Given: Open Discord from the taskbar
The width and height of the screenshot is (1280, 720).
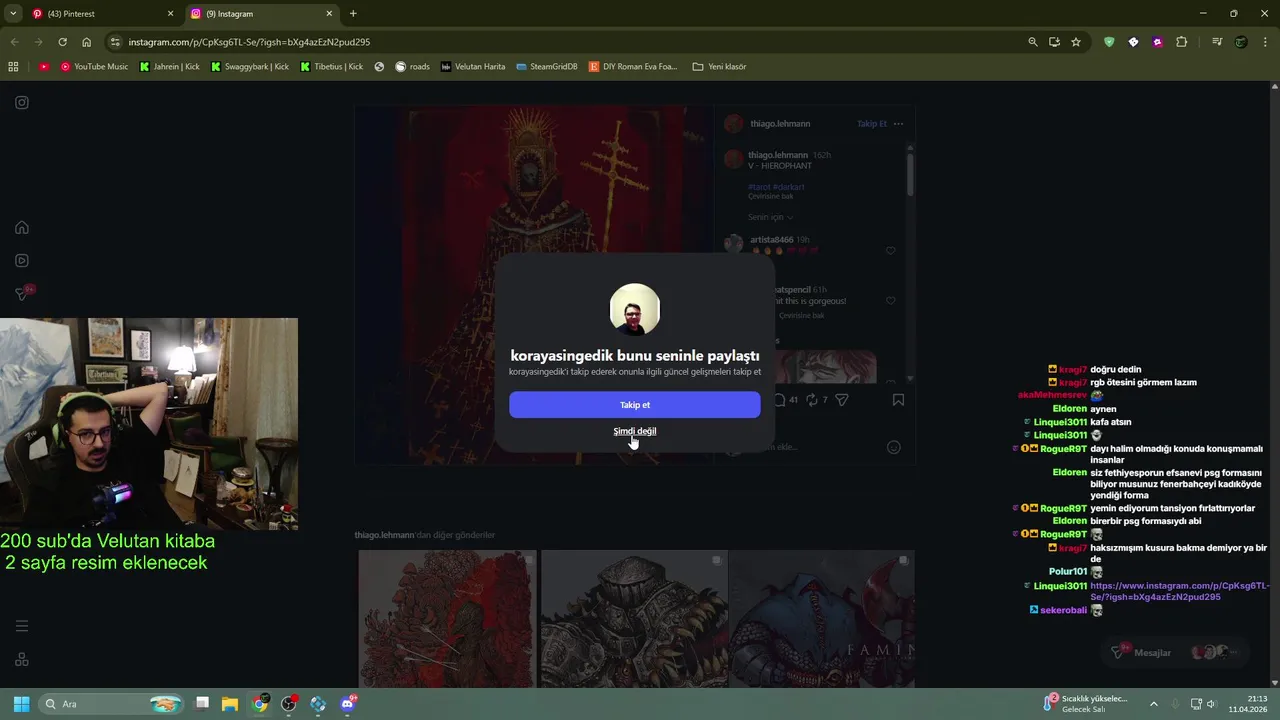Looking at the screenshot, I should coord(347,704).
